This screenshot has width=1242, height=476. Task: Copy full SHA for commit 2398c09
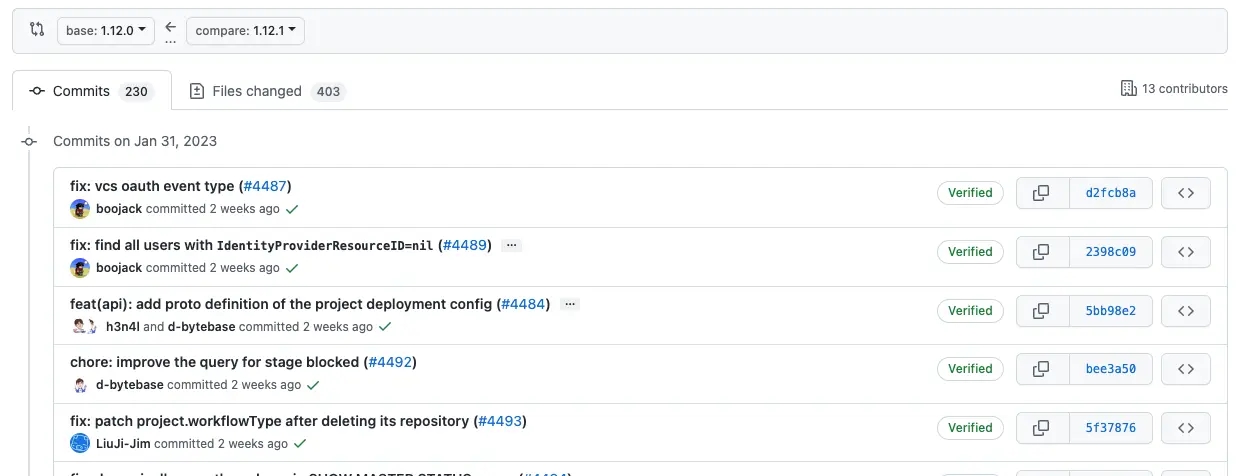pos(1041,252)
